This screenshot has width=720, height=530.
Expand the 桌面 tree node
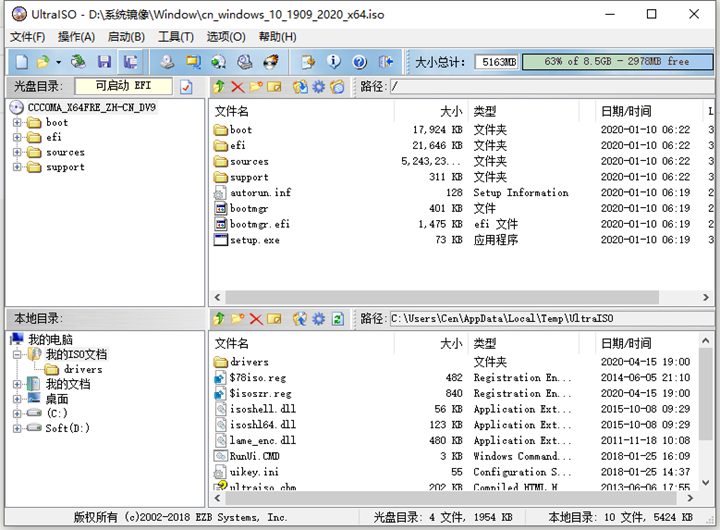click(x=17, y=399)
